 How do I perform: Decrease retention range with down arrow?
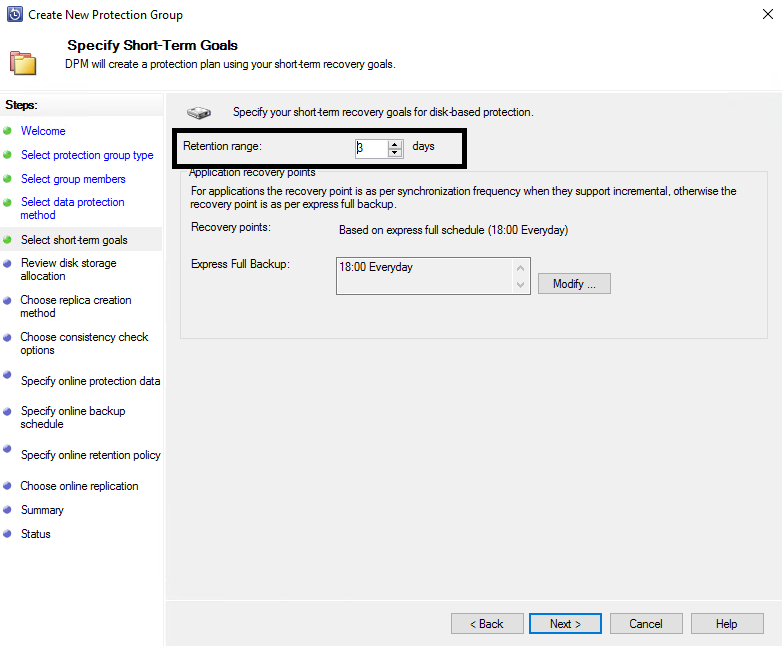click(395, 153)
